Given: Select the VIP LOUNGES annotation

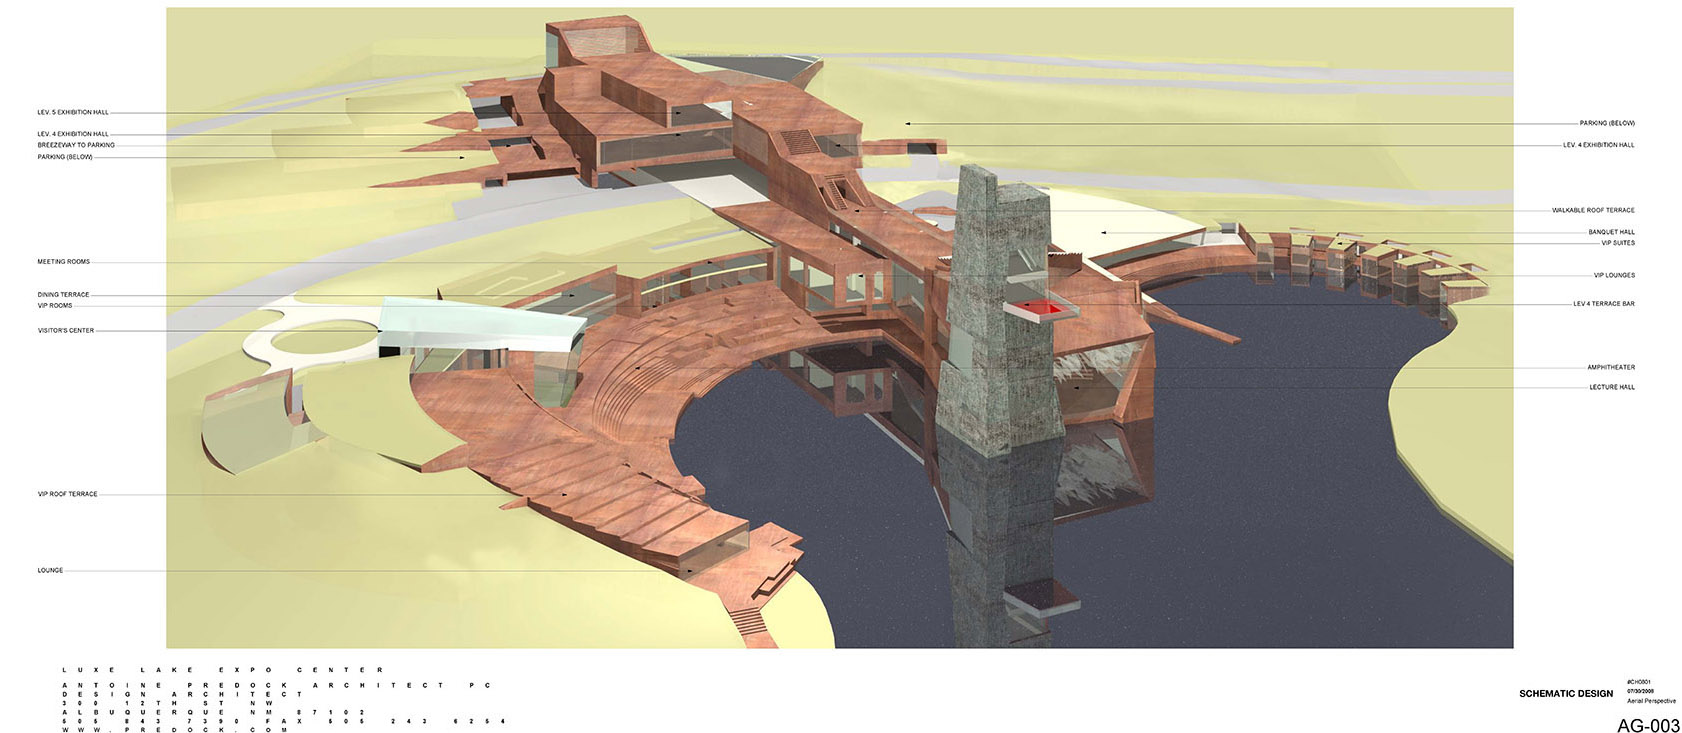Looking at the screenshot, I should pos(1614,276).
